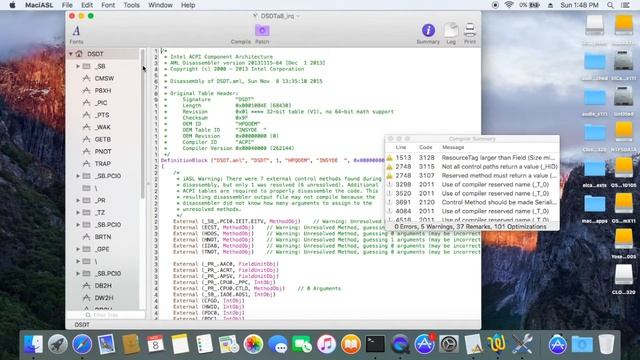Open Spotlight search in menu bar
The height and width of the screenshot is (360, 640).
click(x=610, y=5)
